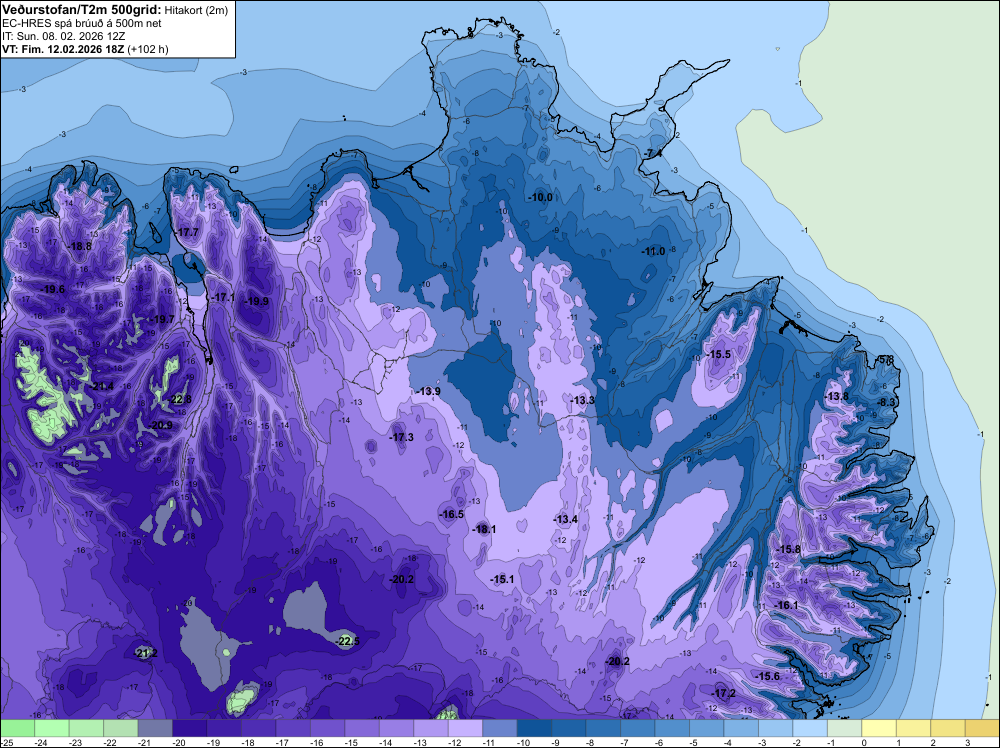Click the '(+102 h)' forecast offset
Viewport: 1000px width, 748px height.
point(148,49)
